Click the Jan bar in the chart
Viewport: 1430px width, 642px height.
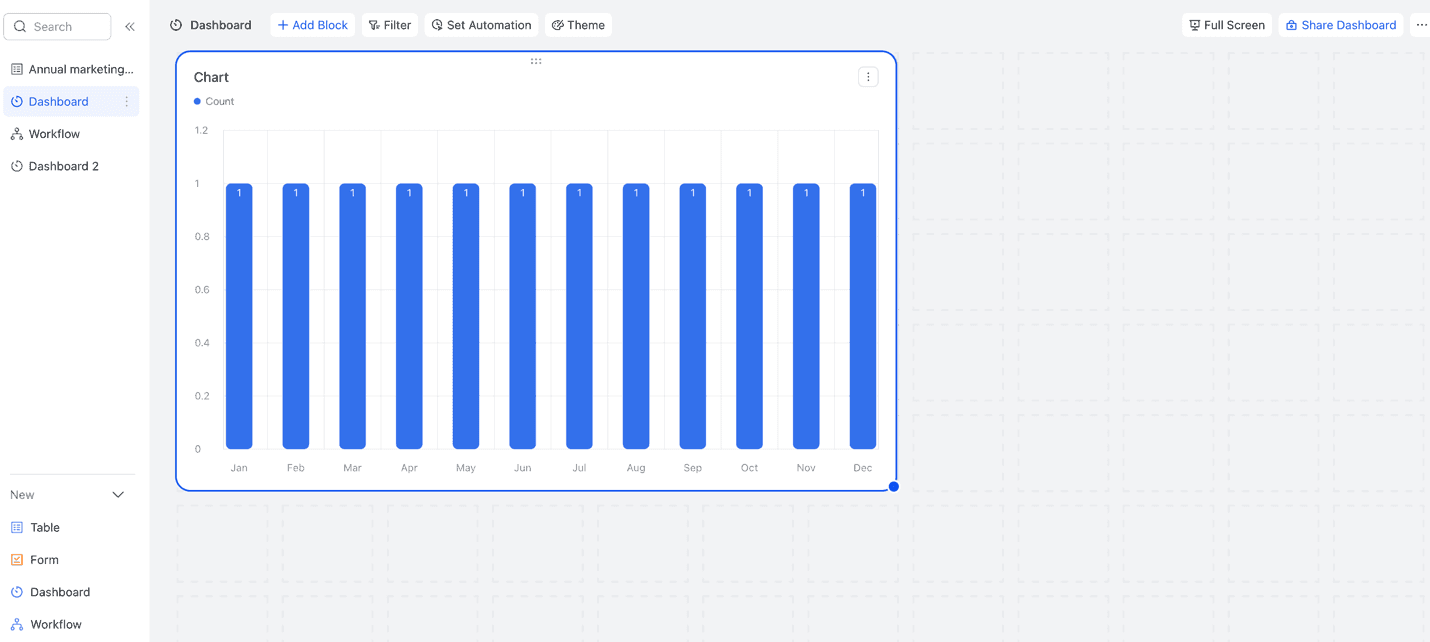(x=239, y=316)
